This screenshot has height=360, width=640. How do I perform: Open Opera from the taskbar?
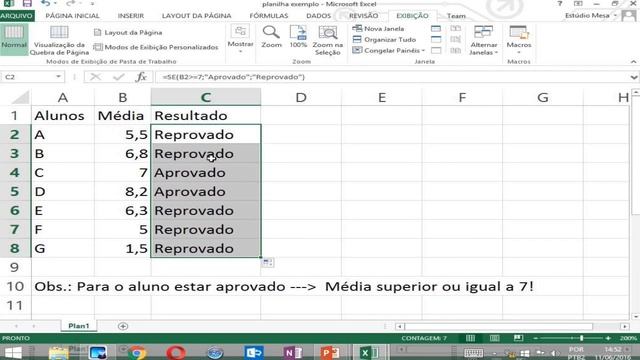click(x=176, y=353)
